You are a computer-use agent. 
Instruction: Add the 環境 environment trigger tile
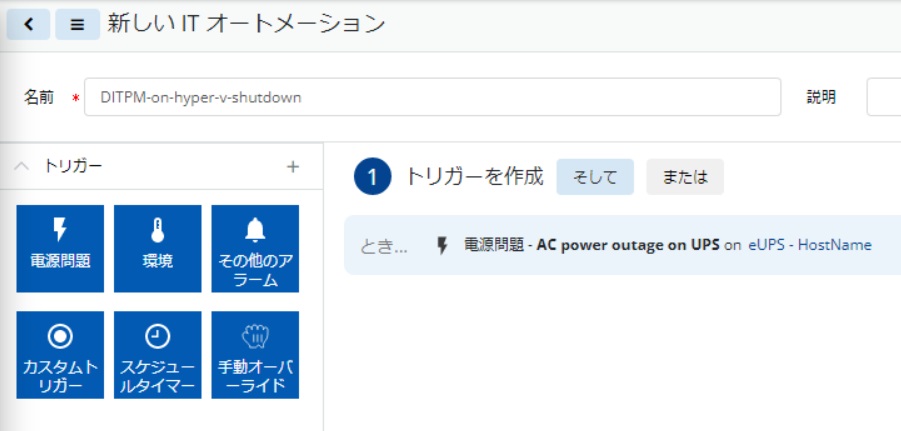click(x=157, y=248)
